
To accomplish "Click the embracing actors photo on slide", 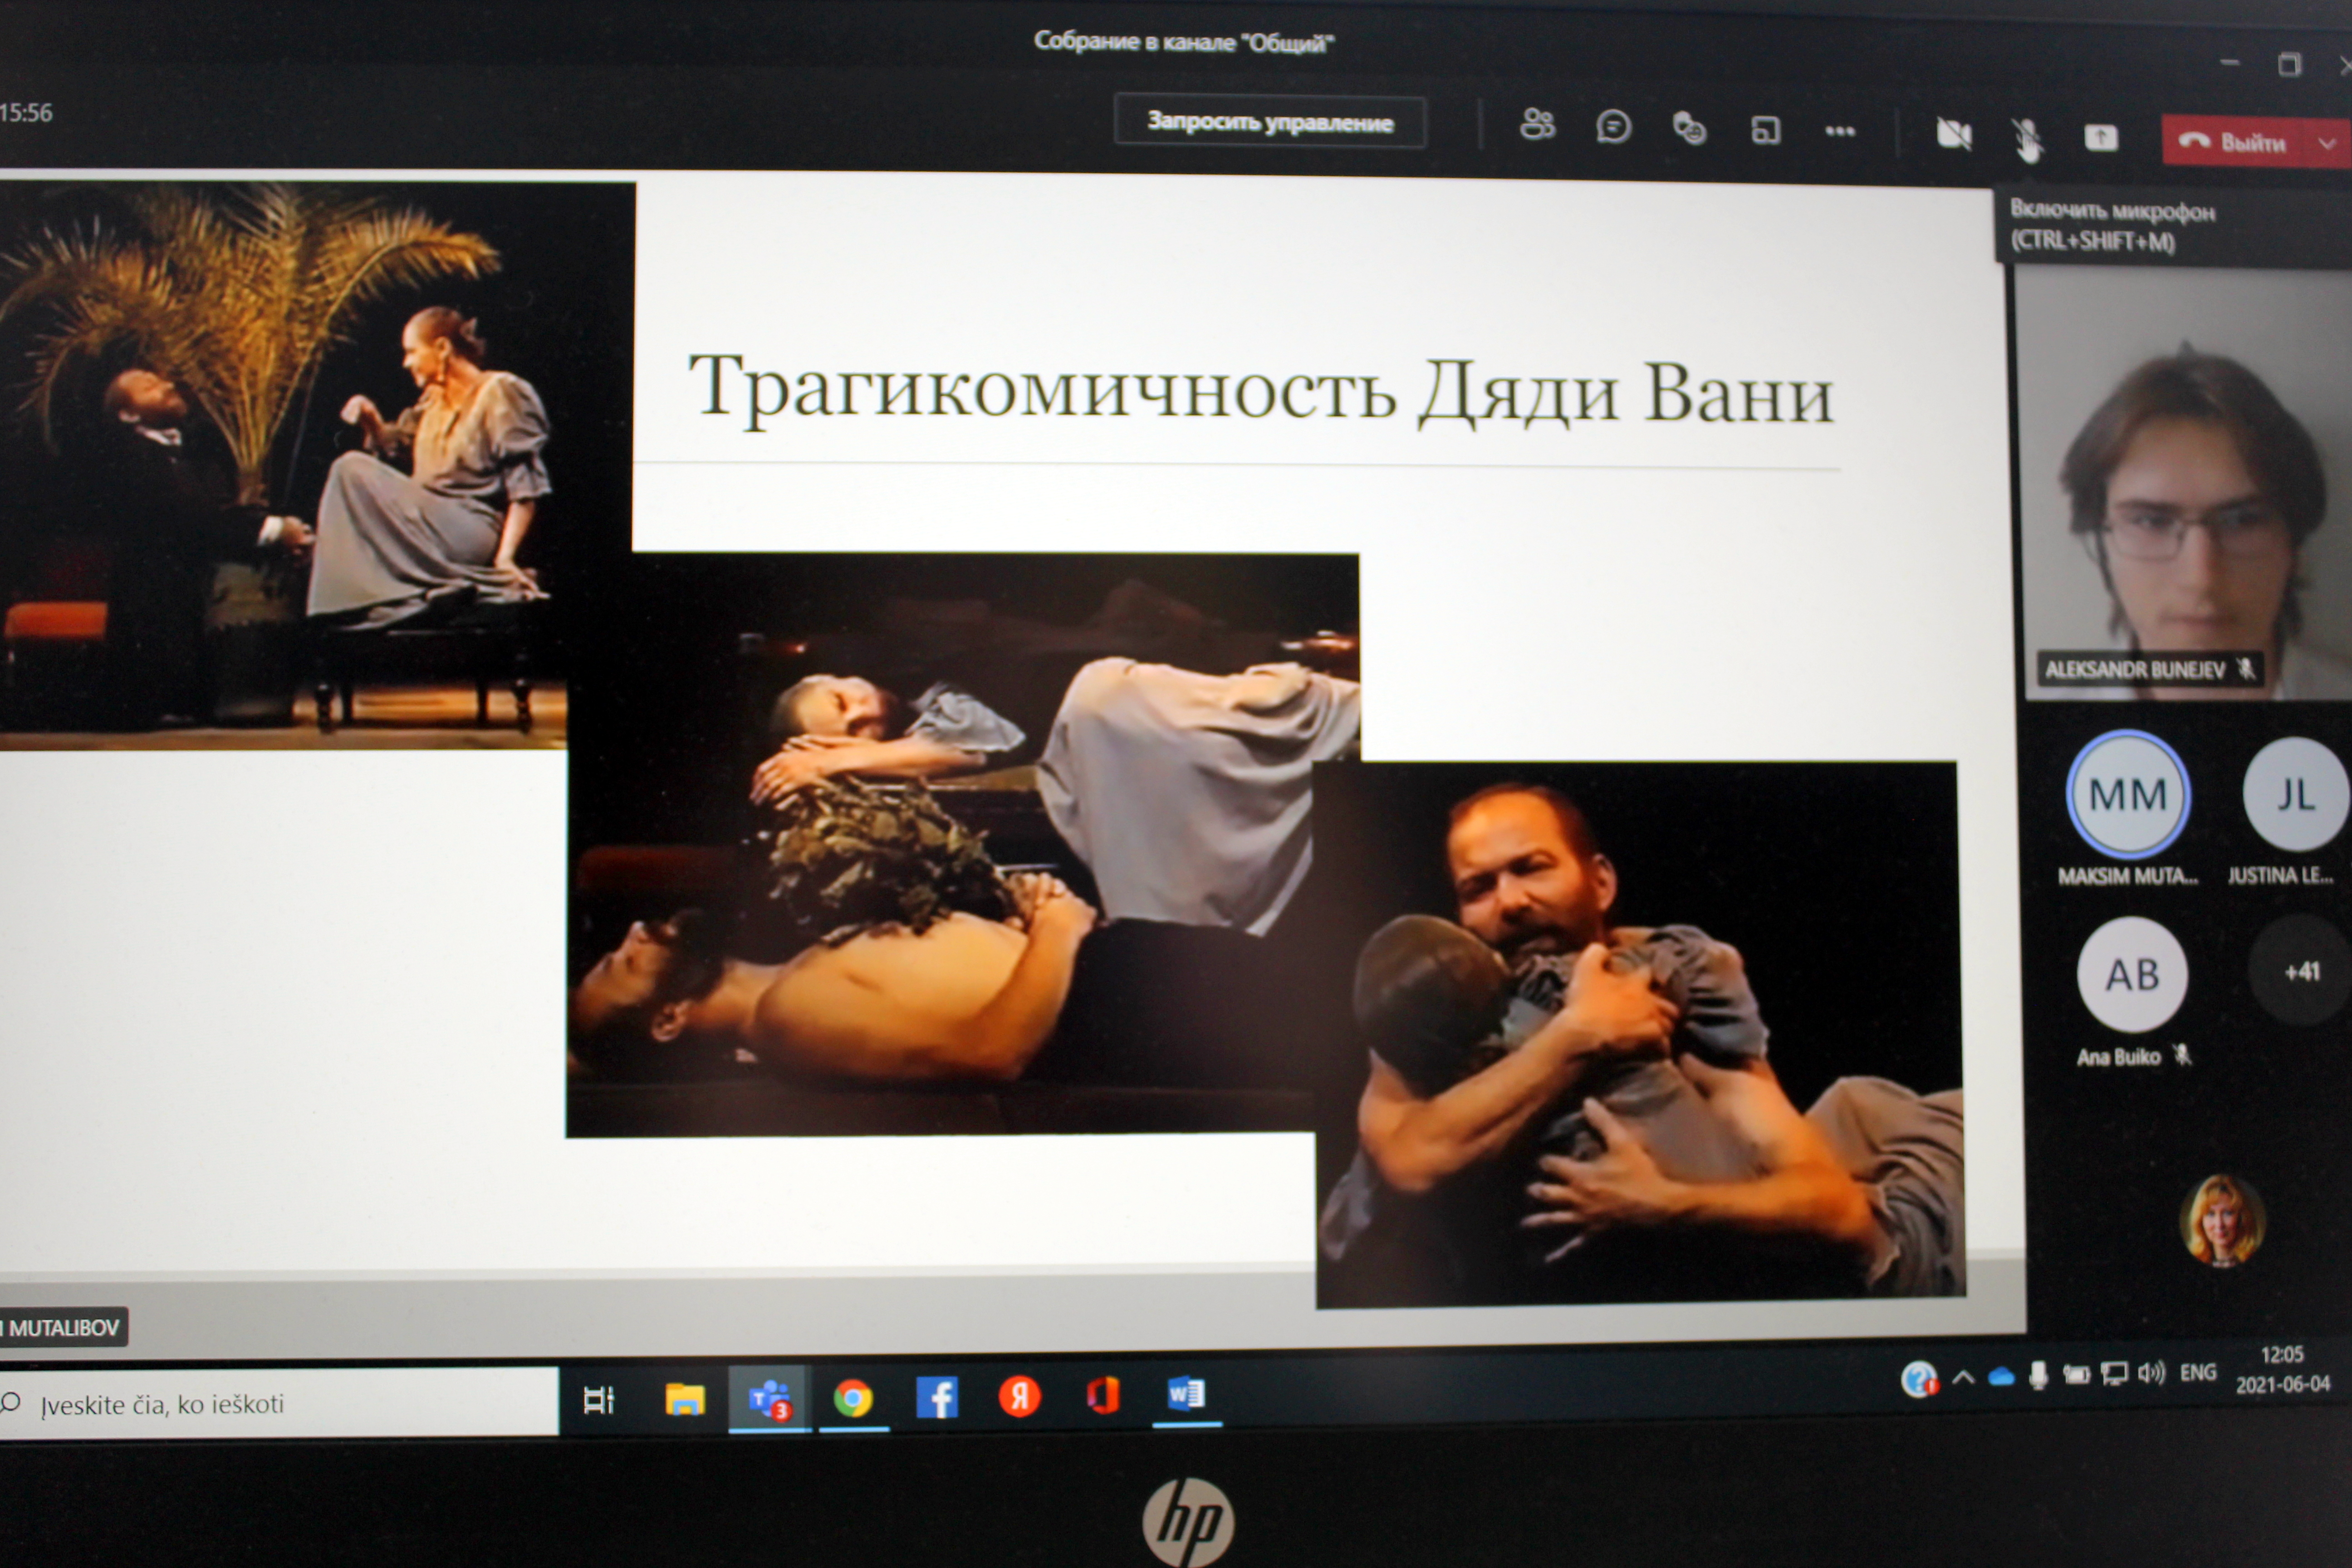I will [x=1640, y=1033].
